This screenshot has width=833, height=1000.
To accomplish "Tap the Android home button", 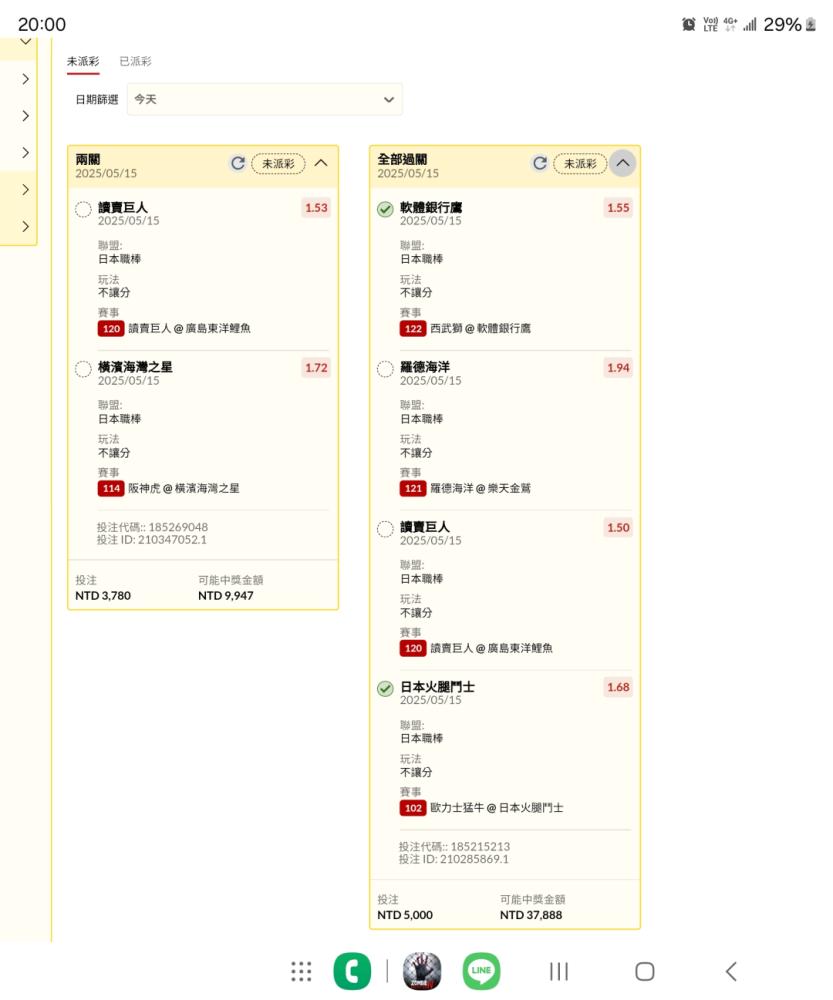I will (x=645, y=971).
